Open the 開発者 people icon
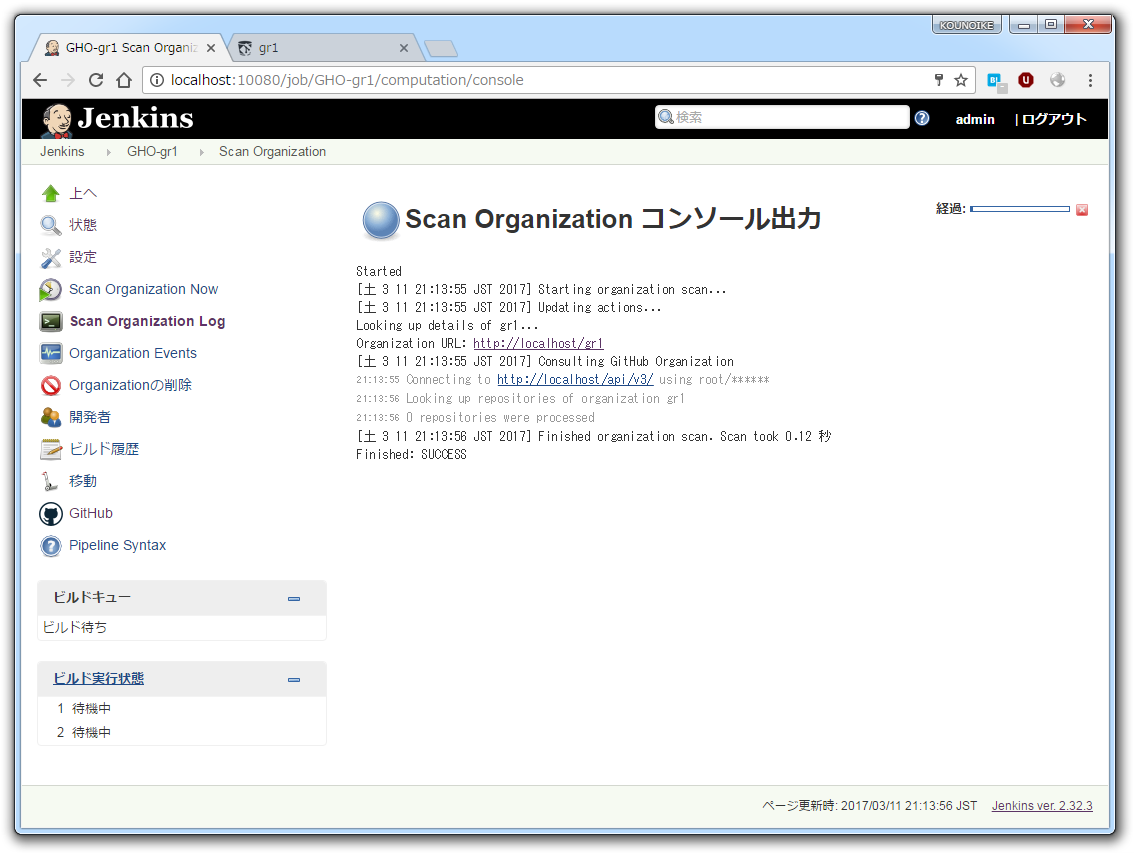The height and width of the screenshot is (853, 1134). (x=50, y=417)
